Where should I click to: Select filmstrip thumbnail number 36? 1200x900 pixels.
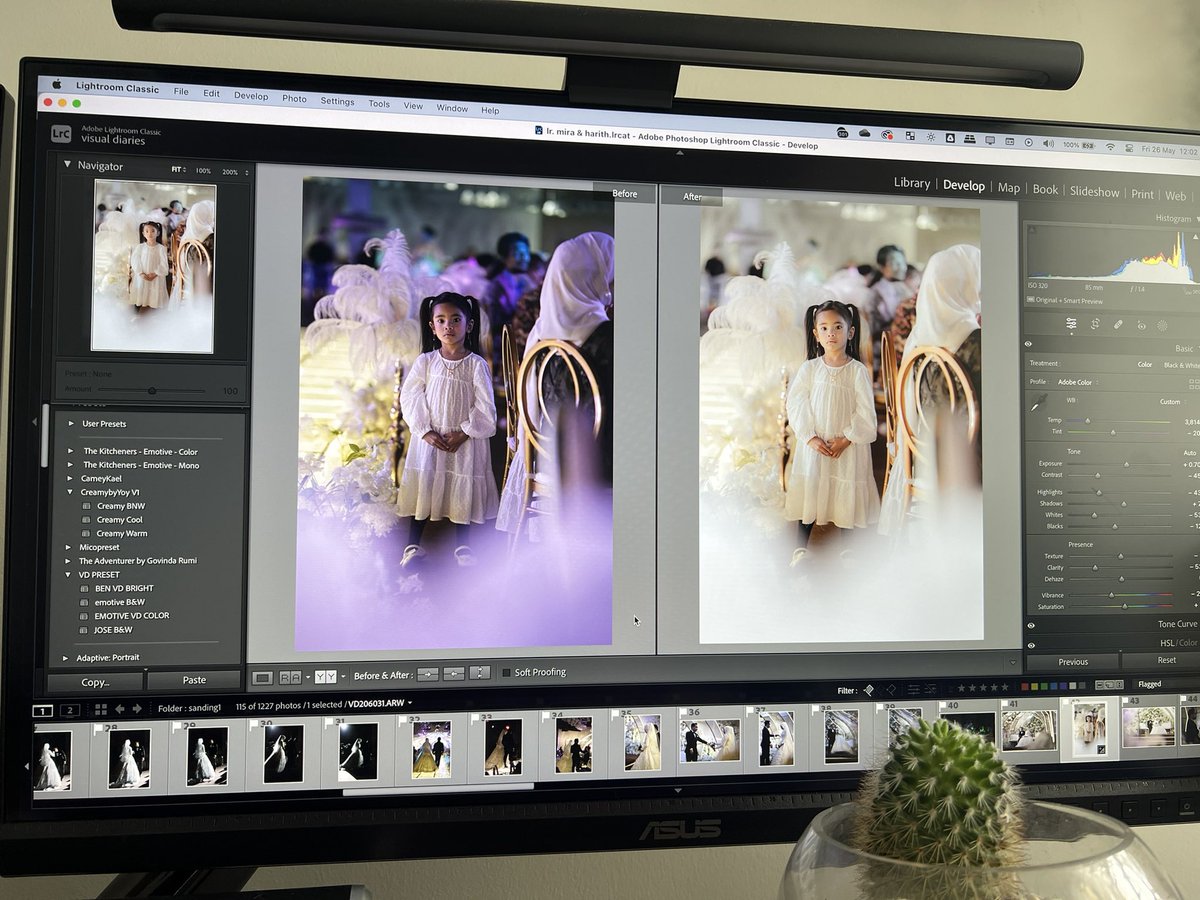710,741
